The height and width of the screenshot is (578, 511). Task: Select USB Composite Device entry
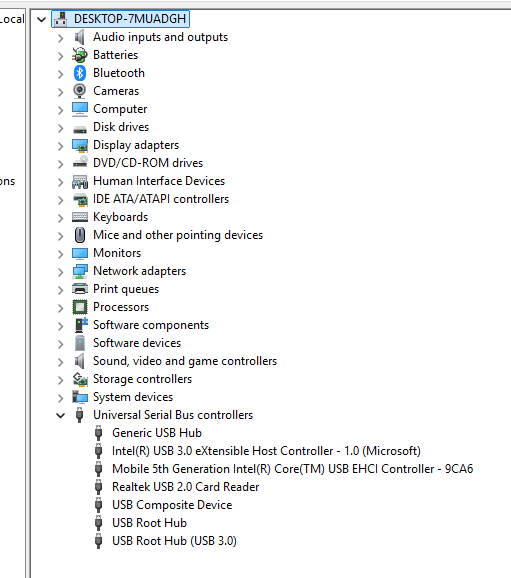click(172, 505)
